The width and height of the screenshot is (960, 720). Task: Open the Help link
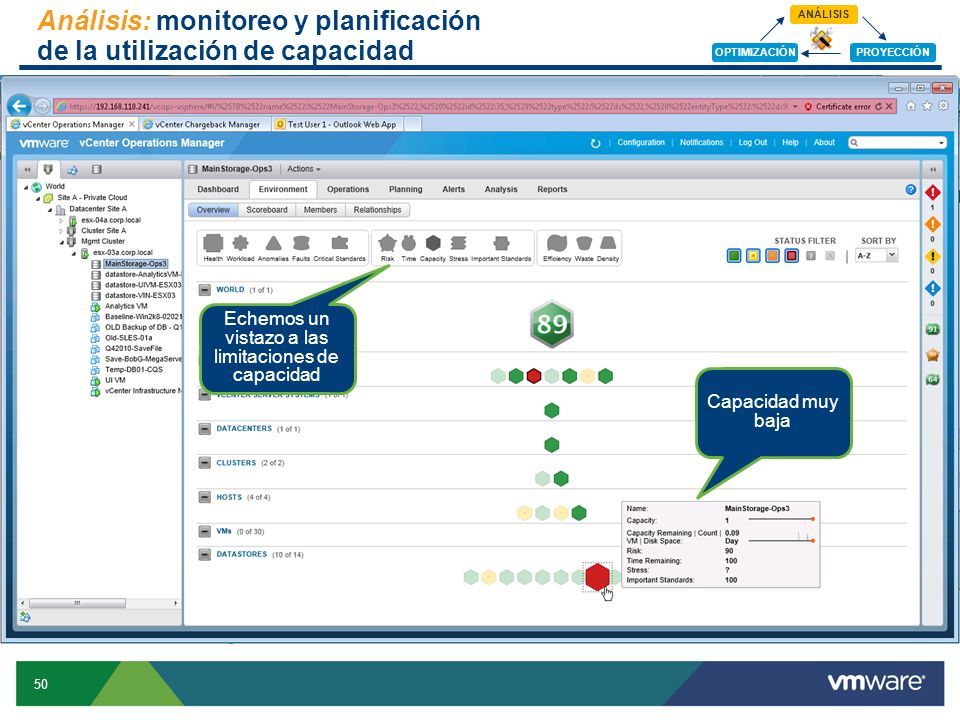point(790,143)
